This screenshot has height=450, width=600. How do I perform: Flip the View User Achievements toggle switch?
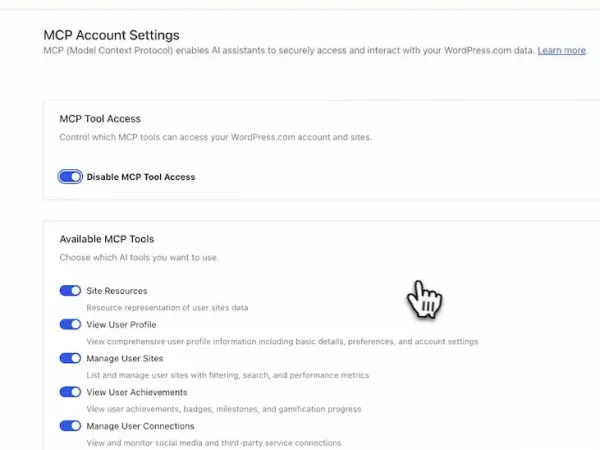(70, 392)
